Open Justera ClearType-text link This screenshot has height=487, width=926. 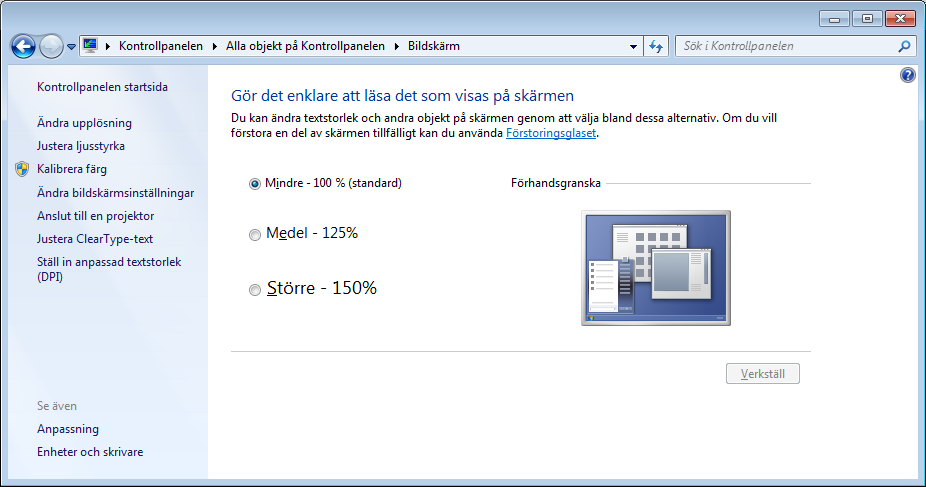tap(95, 239)
